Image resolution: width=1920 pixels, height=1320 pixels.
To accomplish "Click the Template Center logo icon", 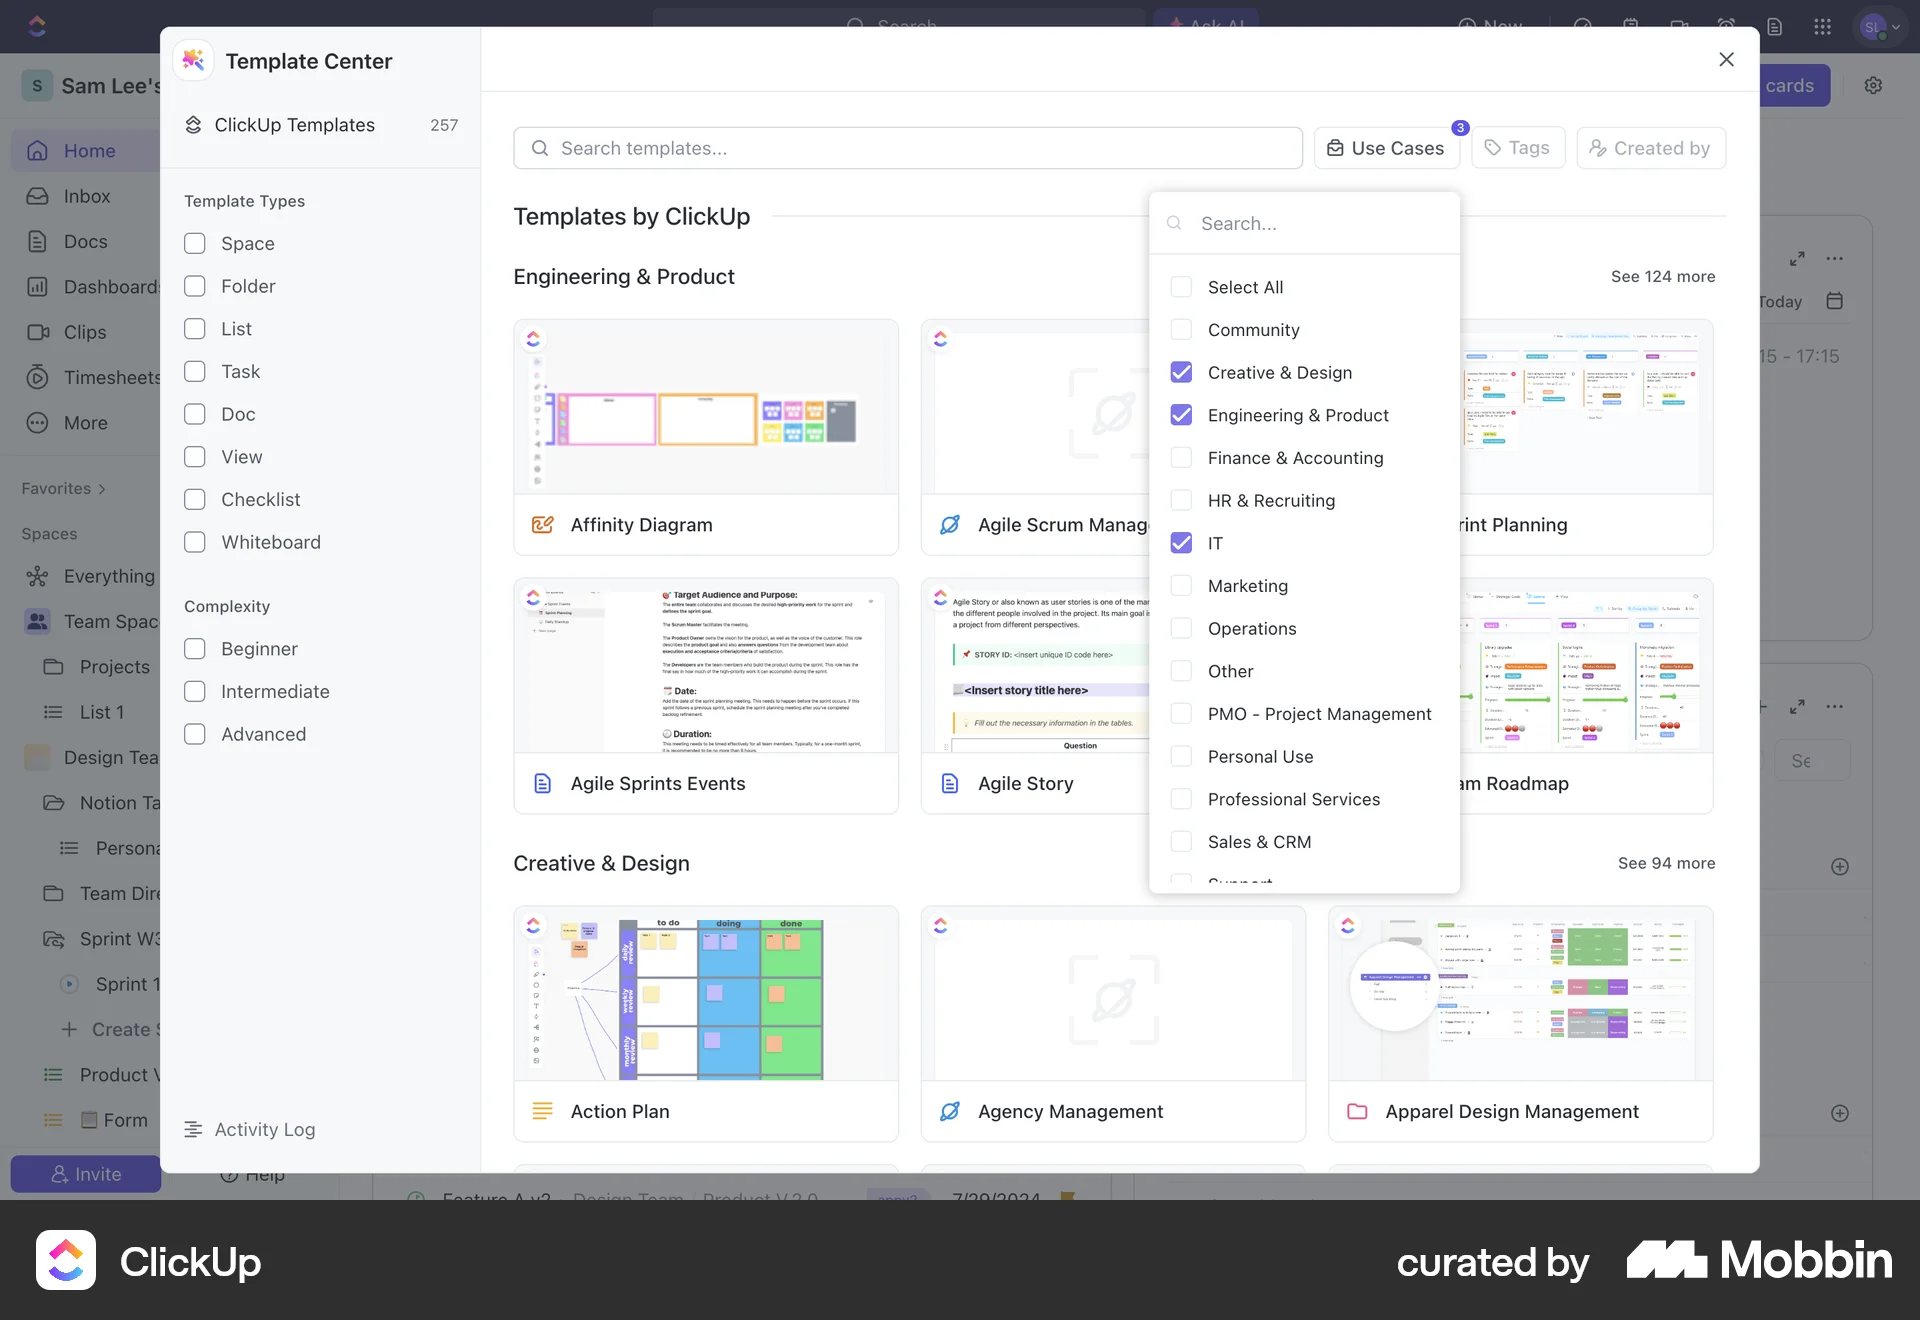I will pos(194,61).
